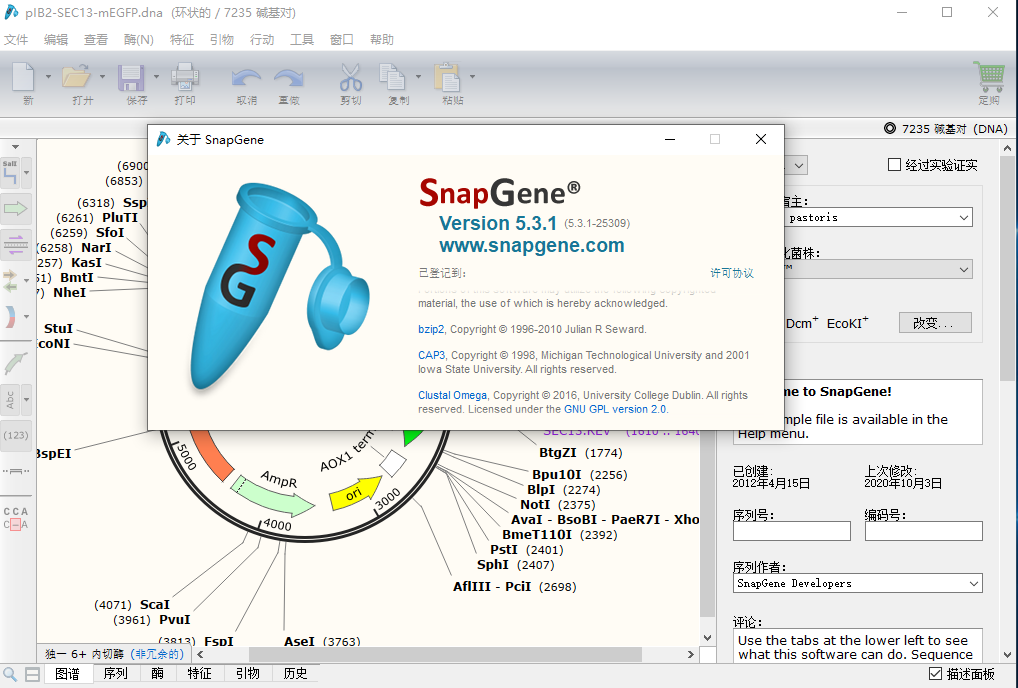Screen dimensions: 1018x688
Task: Click the CCA sequence case sidebar icon
Action: 16,518
